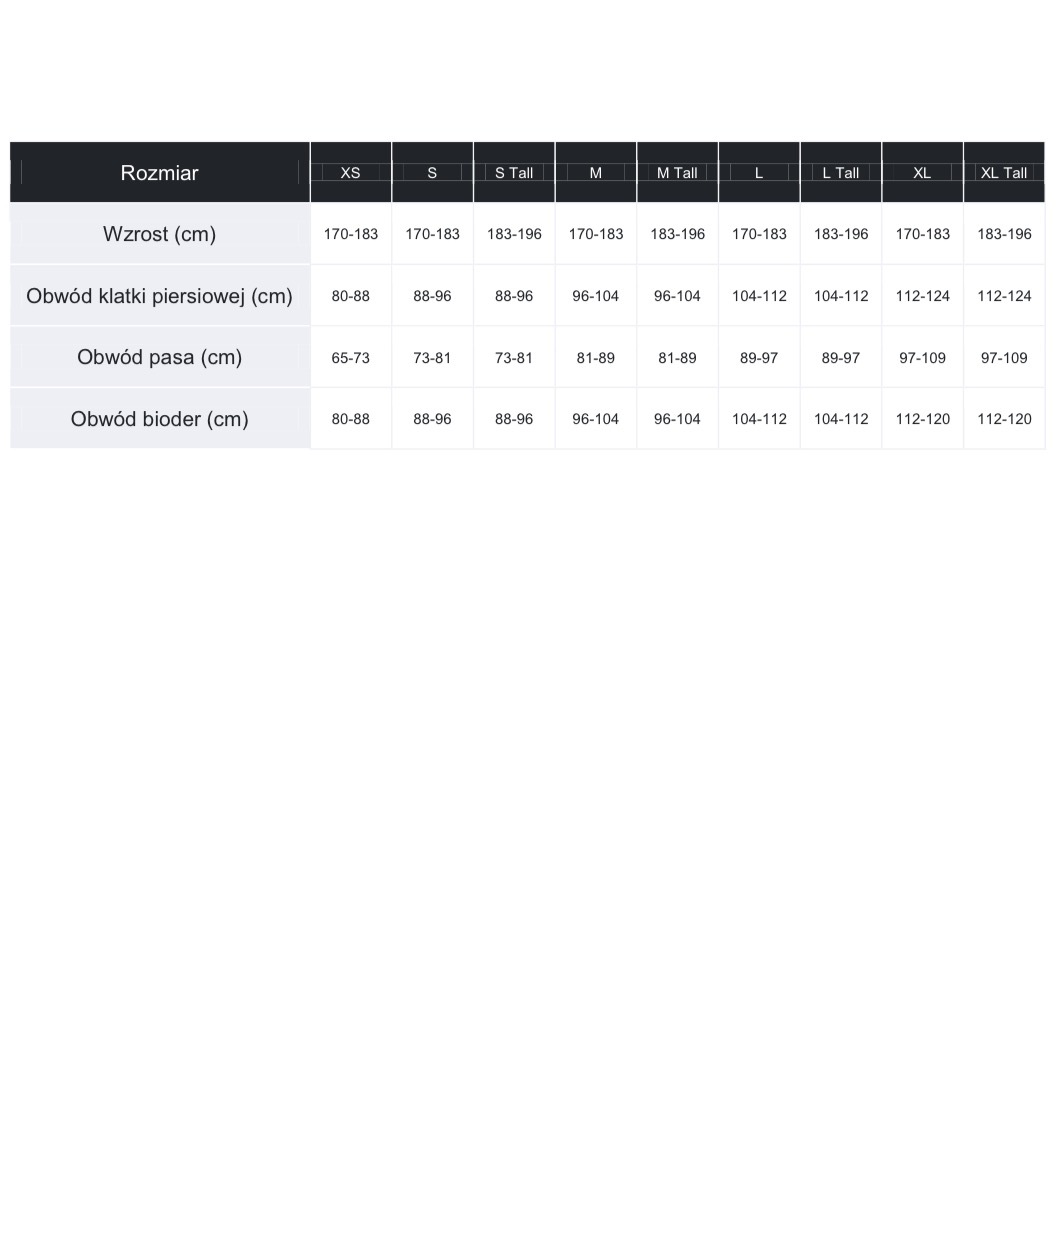The image size is (1059, 1238).
Task: Select the XL Tall hip value 112-120
Action: [1004, 419]
